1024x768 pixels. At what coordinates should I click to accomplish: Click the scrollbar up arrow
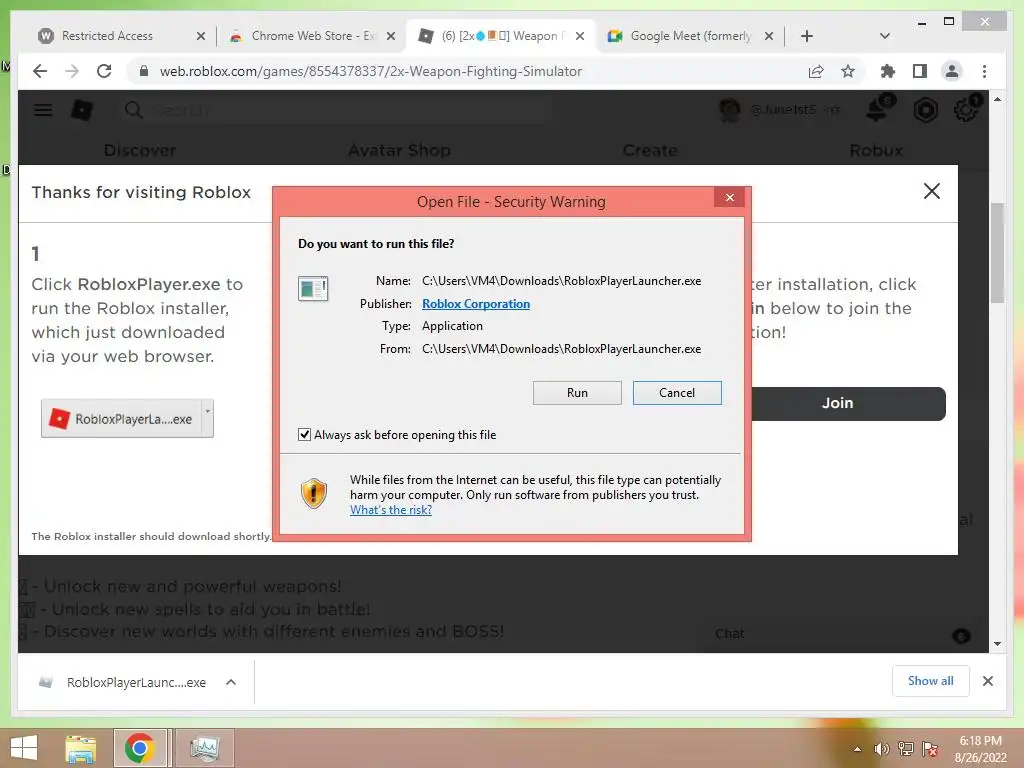coord(997,99)
